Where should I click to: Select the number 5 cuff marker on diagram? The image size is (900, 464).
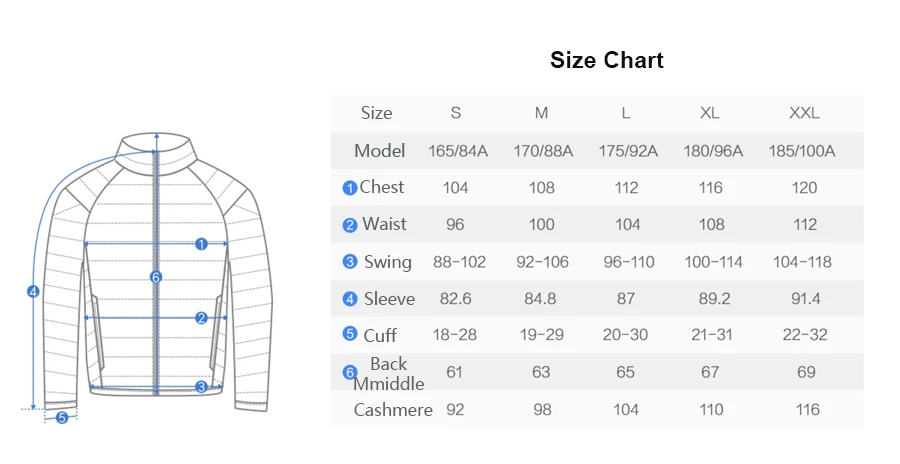(61, 418)
